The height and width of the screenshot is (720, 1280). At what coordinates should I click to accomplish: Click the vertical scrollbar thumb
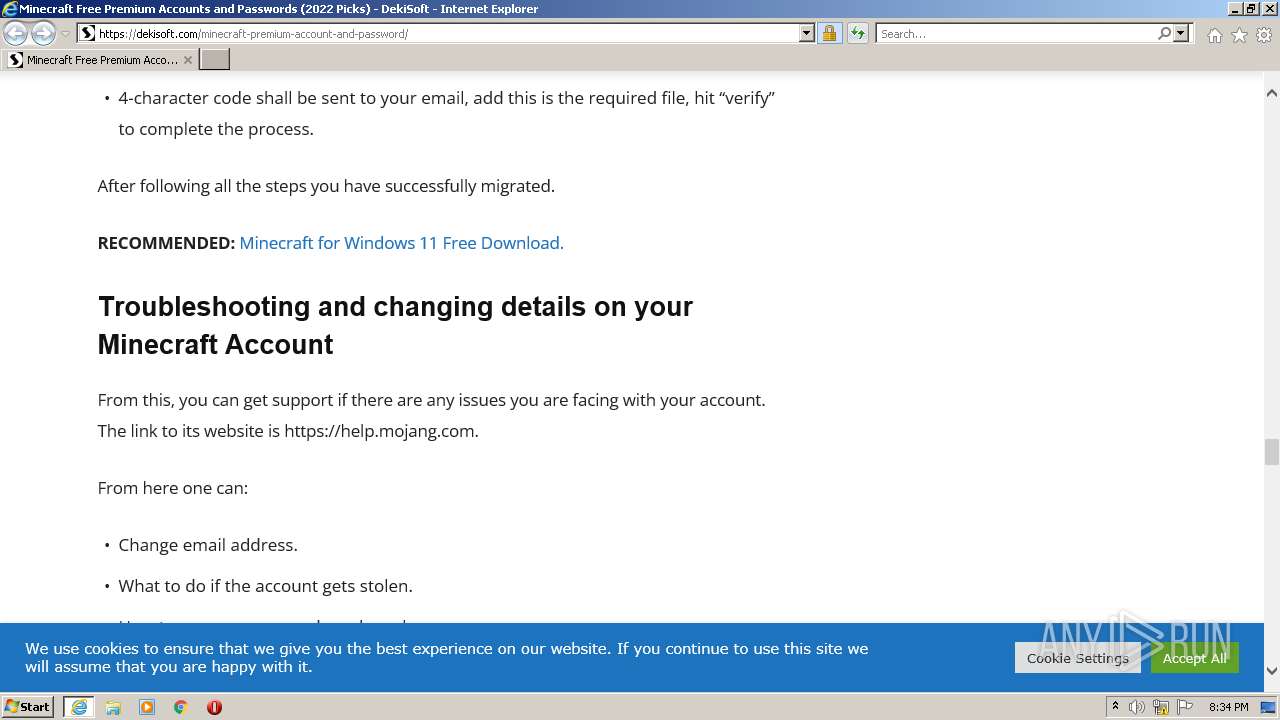tap(1271, 452)
